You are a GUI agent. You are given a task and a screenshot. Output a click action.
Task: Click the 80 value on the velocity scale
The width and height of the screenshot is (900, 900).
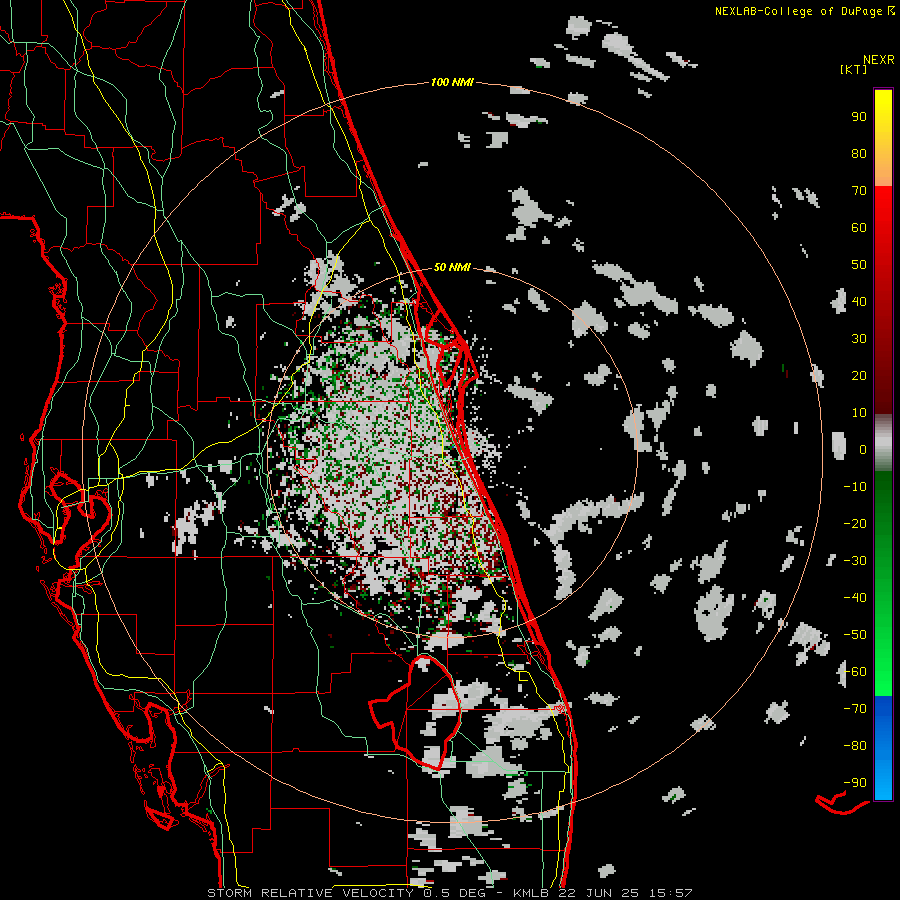(859, 154)
